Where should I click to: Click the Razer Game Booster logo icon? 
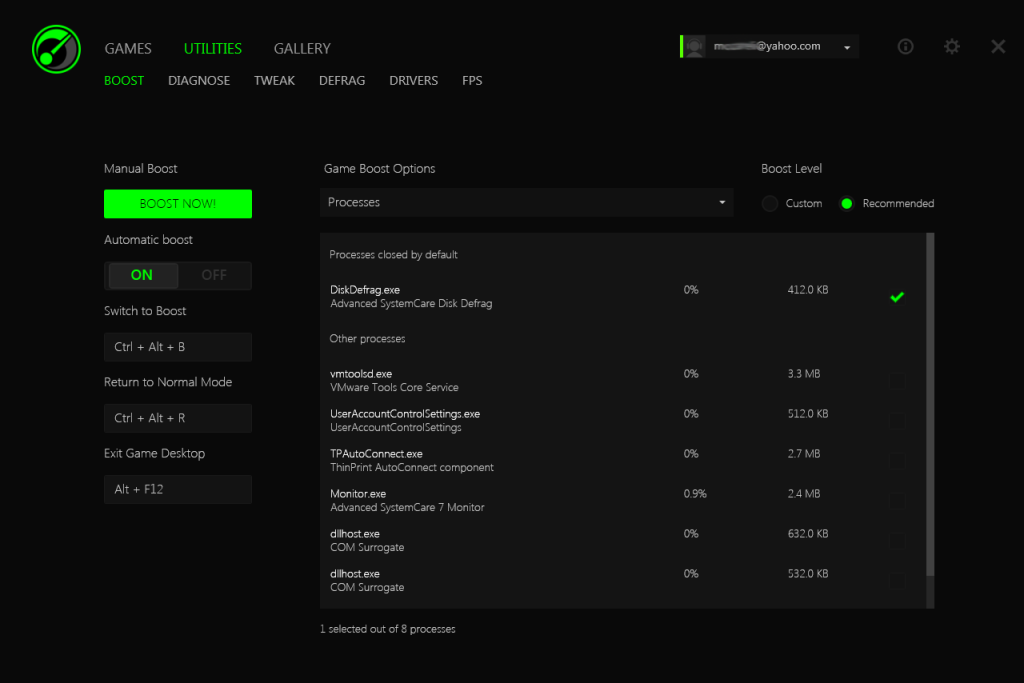56,50
